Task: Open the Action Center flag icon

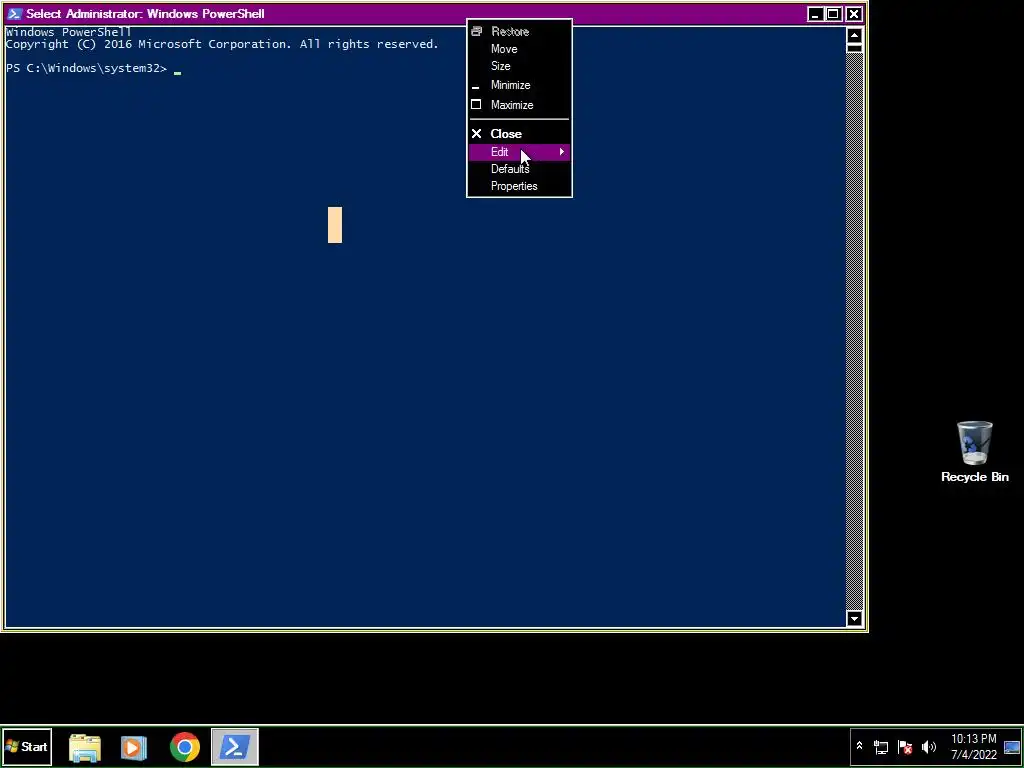Action: click(905, 746)
